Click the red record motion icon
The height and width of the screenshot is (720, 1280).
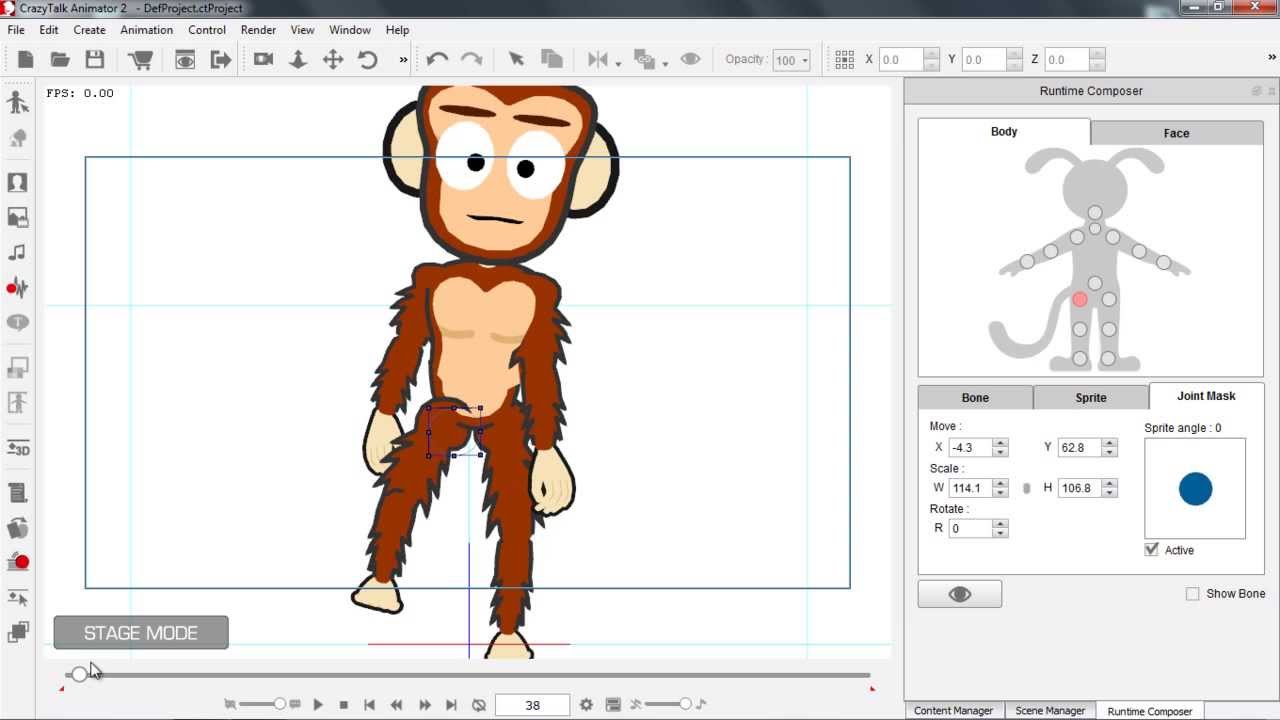tap(18, 562)
